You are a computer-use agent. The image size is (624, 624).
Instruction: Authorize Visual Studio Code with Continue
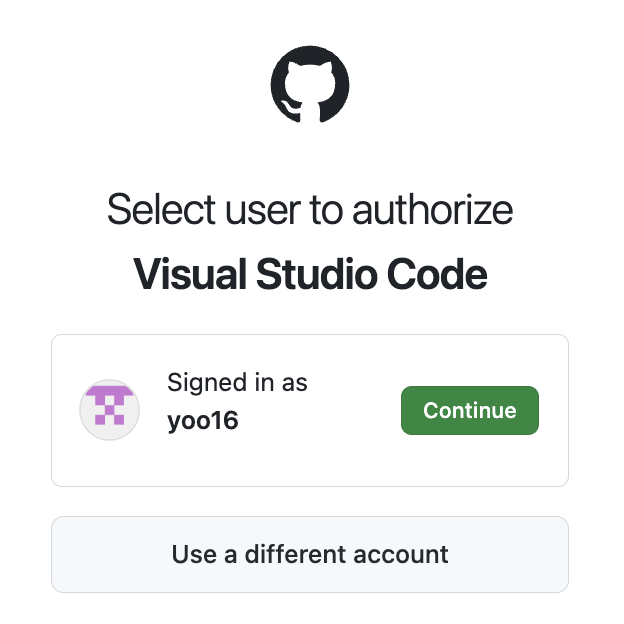[x=470, y=410]
